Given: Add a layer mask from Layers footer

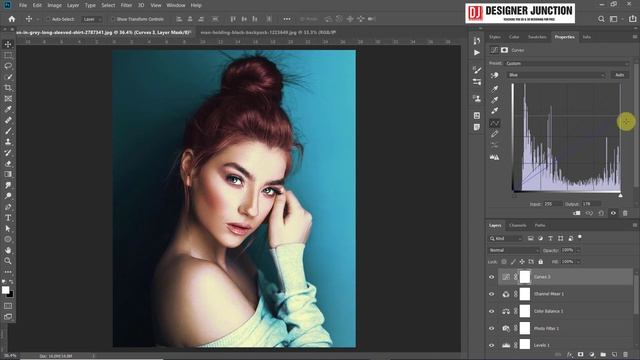Looking at the screenshot, I should [580, 355].
